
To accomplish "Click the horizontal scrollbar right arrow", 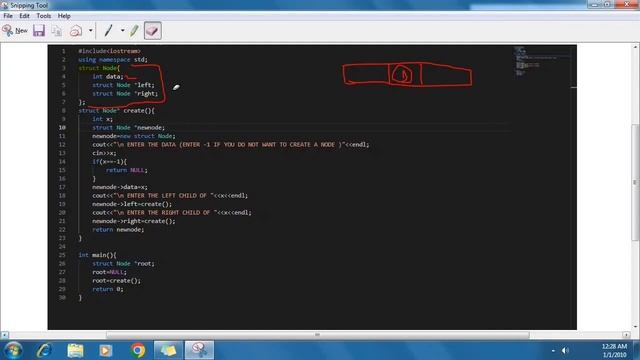I will coord(627,335).
